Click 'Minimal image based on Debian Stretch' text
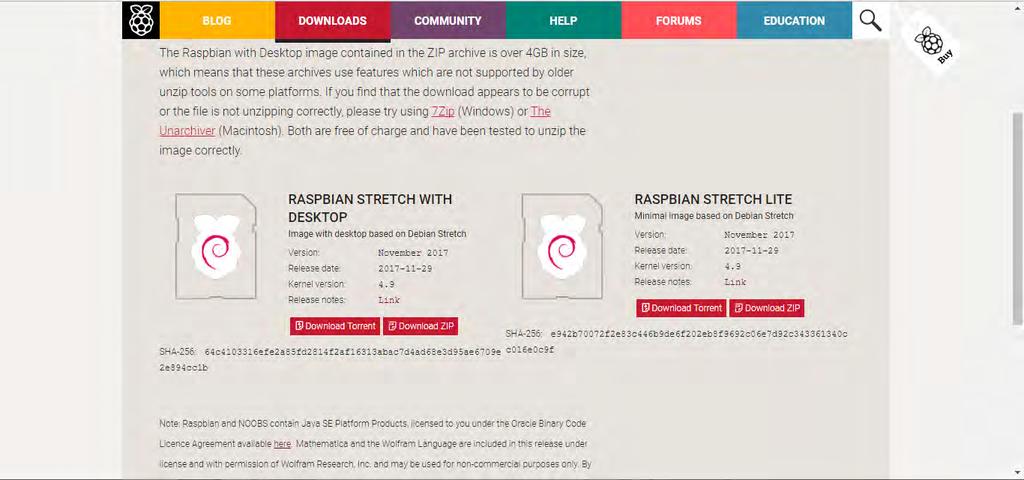This screenshot has width=1024, height=480. (x=714, y=216)
